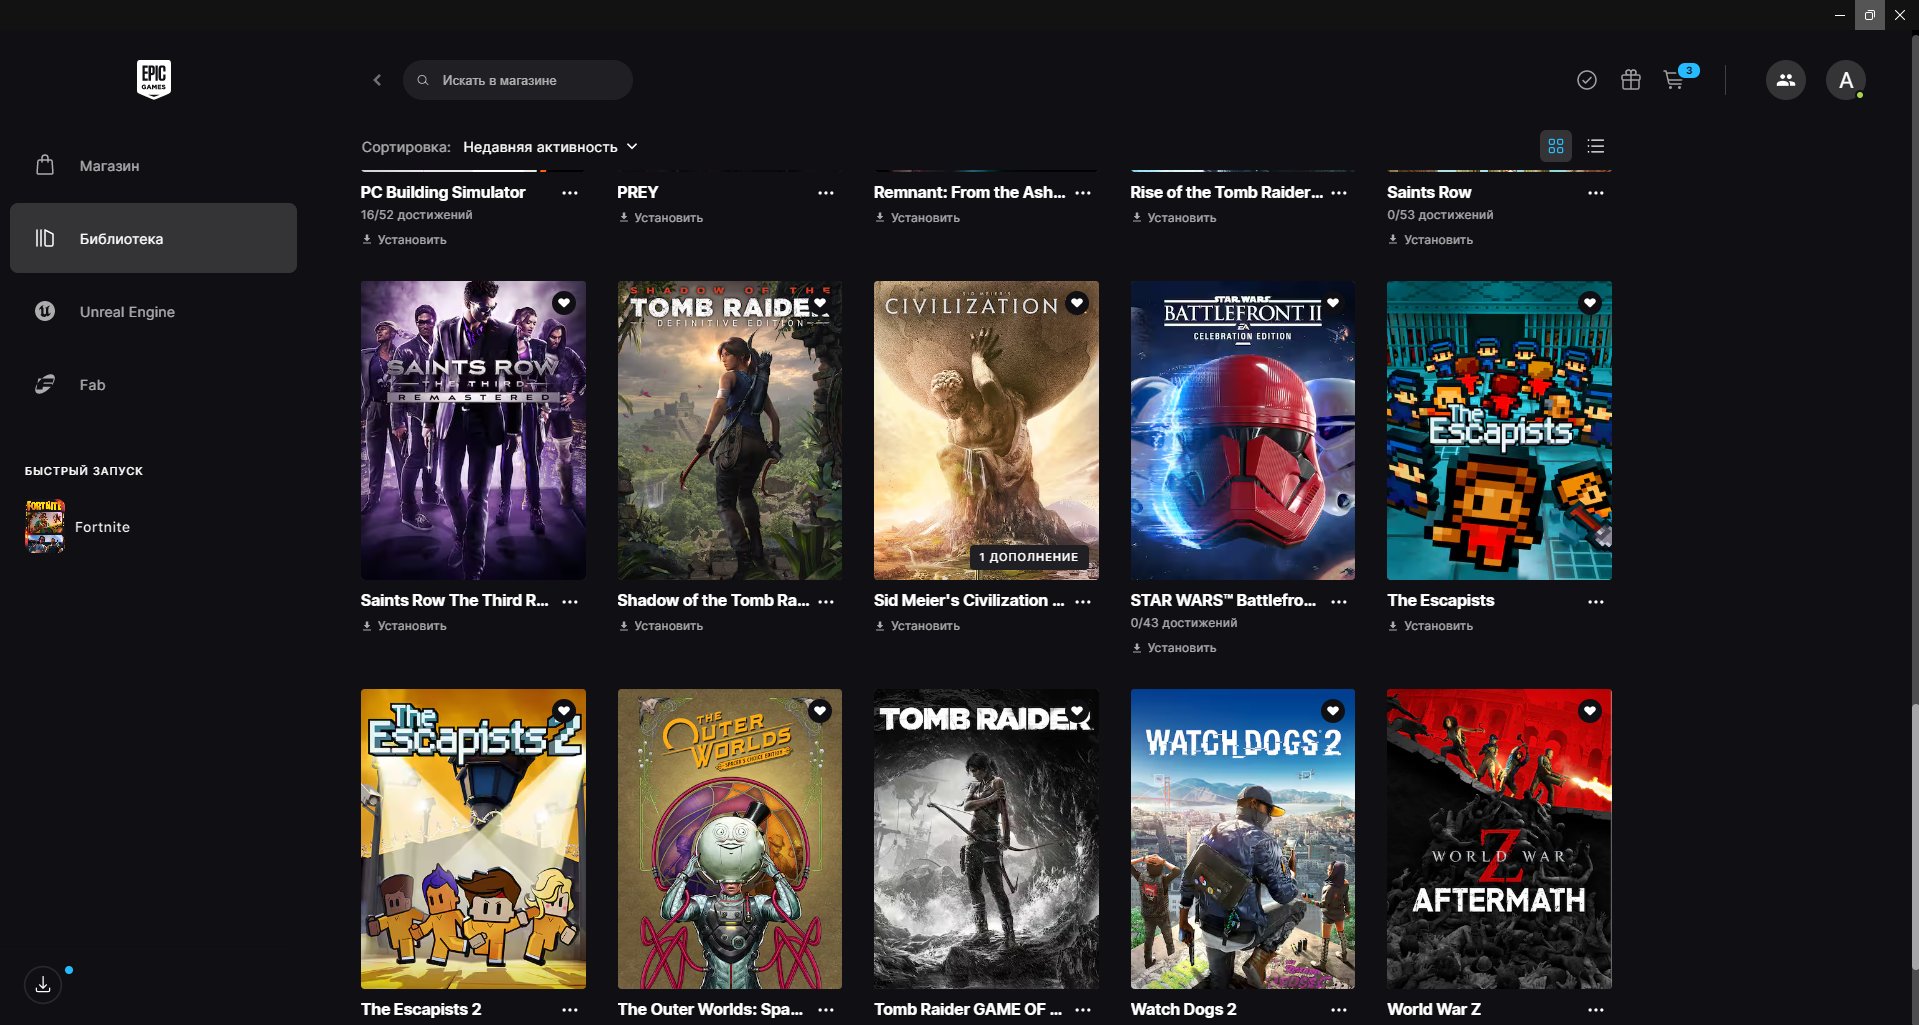Click the Epic Games logo
Viewport: 1919px width, 1025px height.
[x=153, y=79]
